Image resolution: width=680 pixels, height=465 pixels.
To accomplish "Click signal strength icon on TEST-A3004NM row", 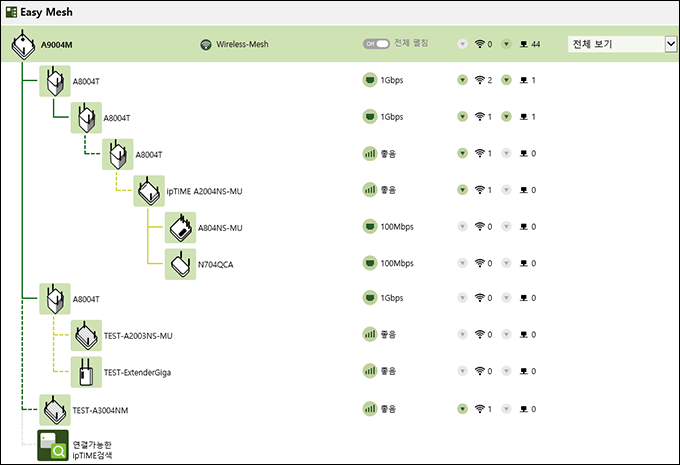I will coord(370,409).
